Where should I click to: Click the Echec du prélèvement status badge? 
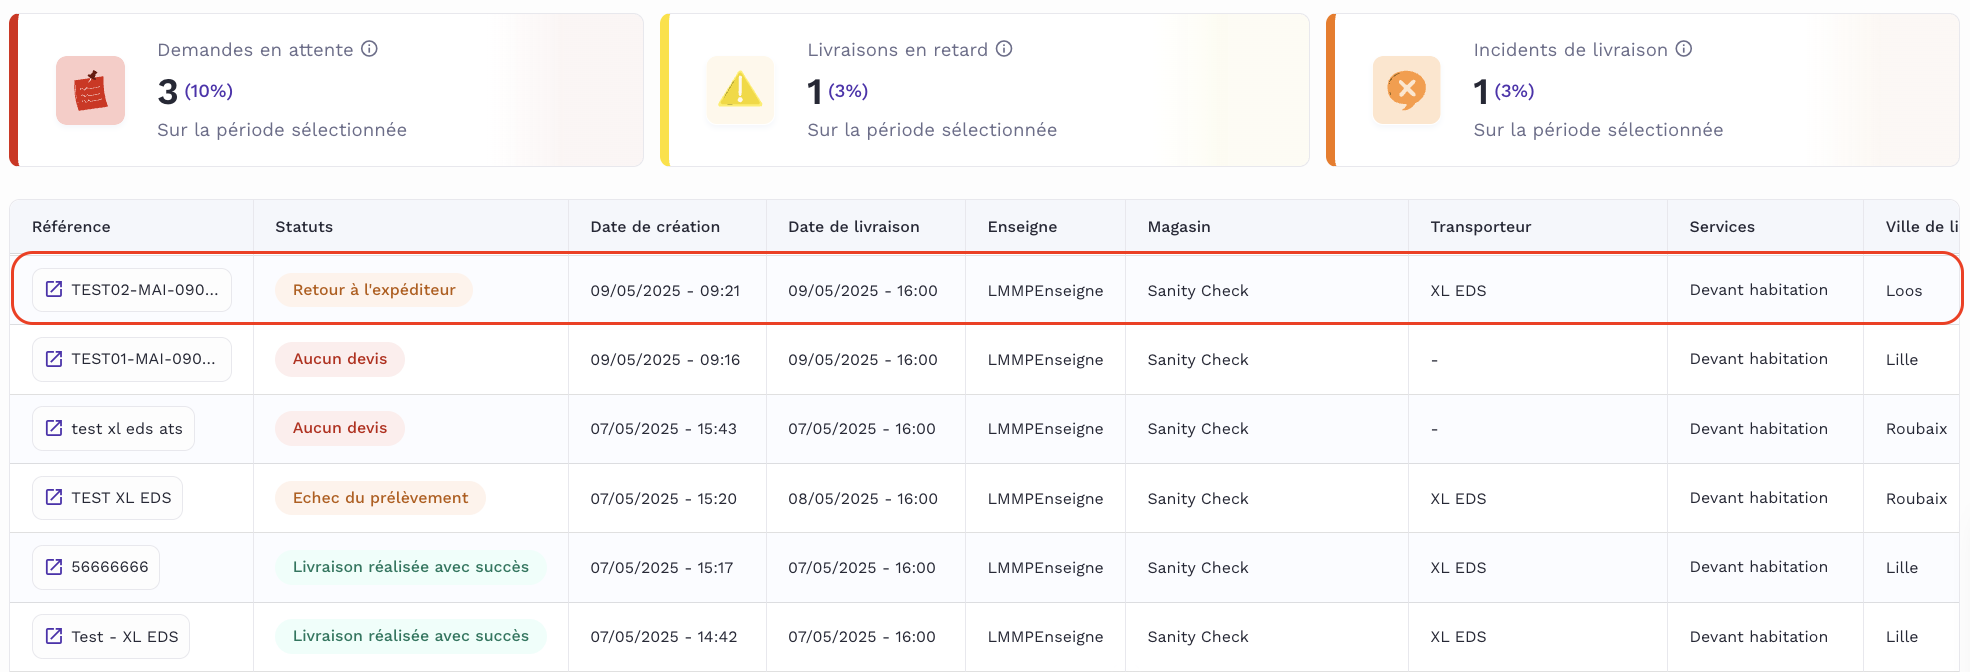380,498
